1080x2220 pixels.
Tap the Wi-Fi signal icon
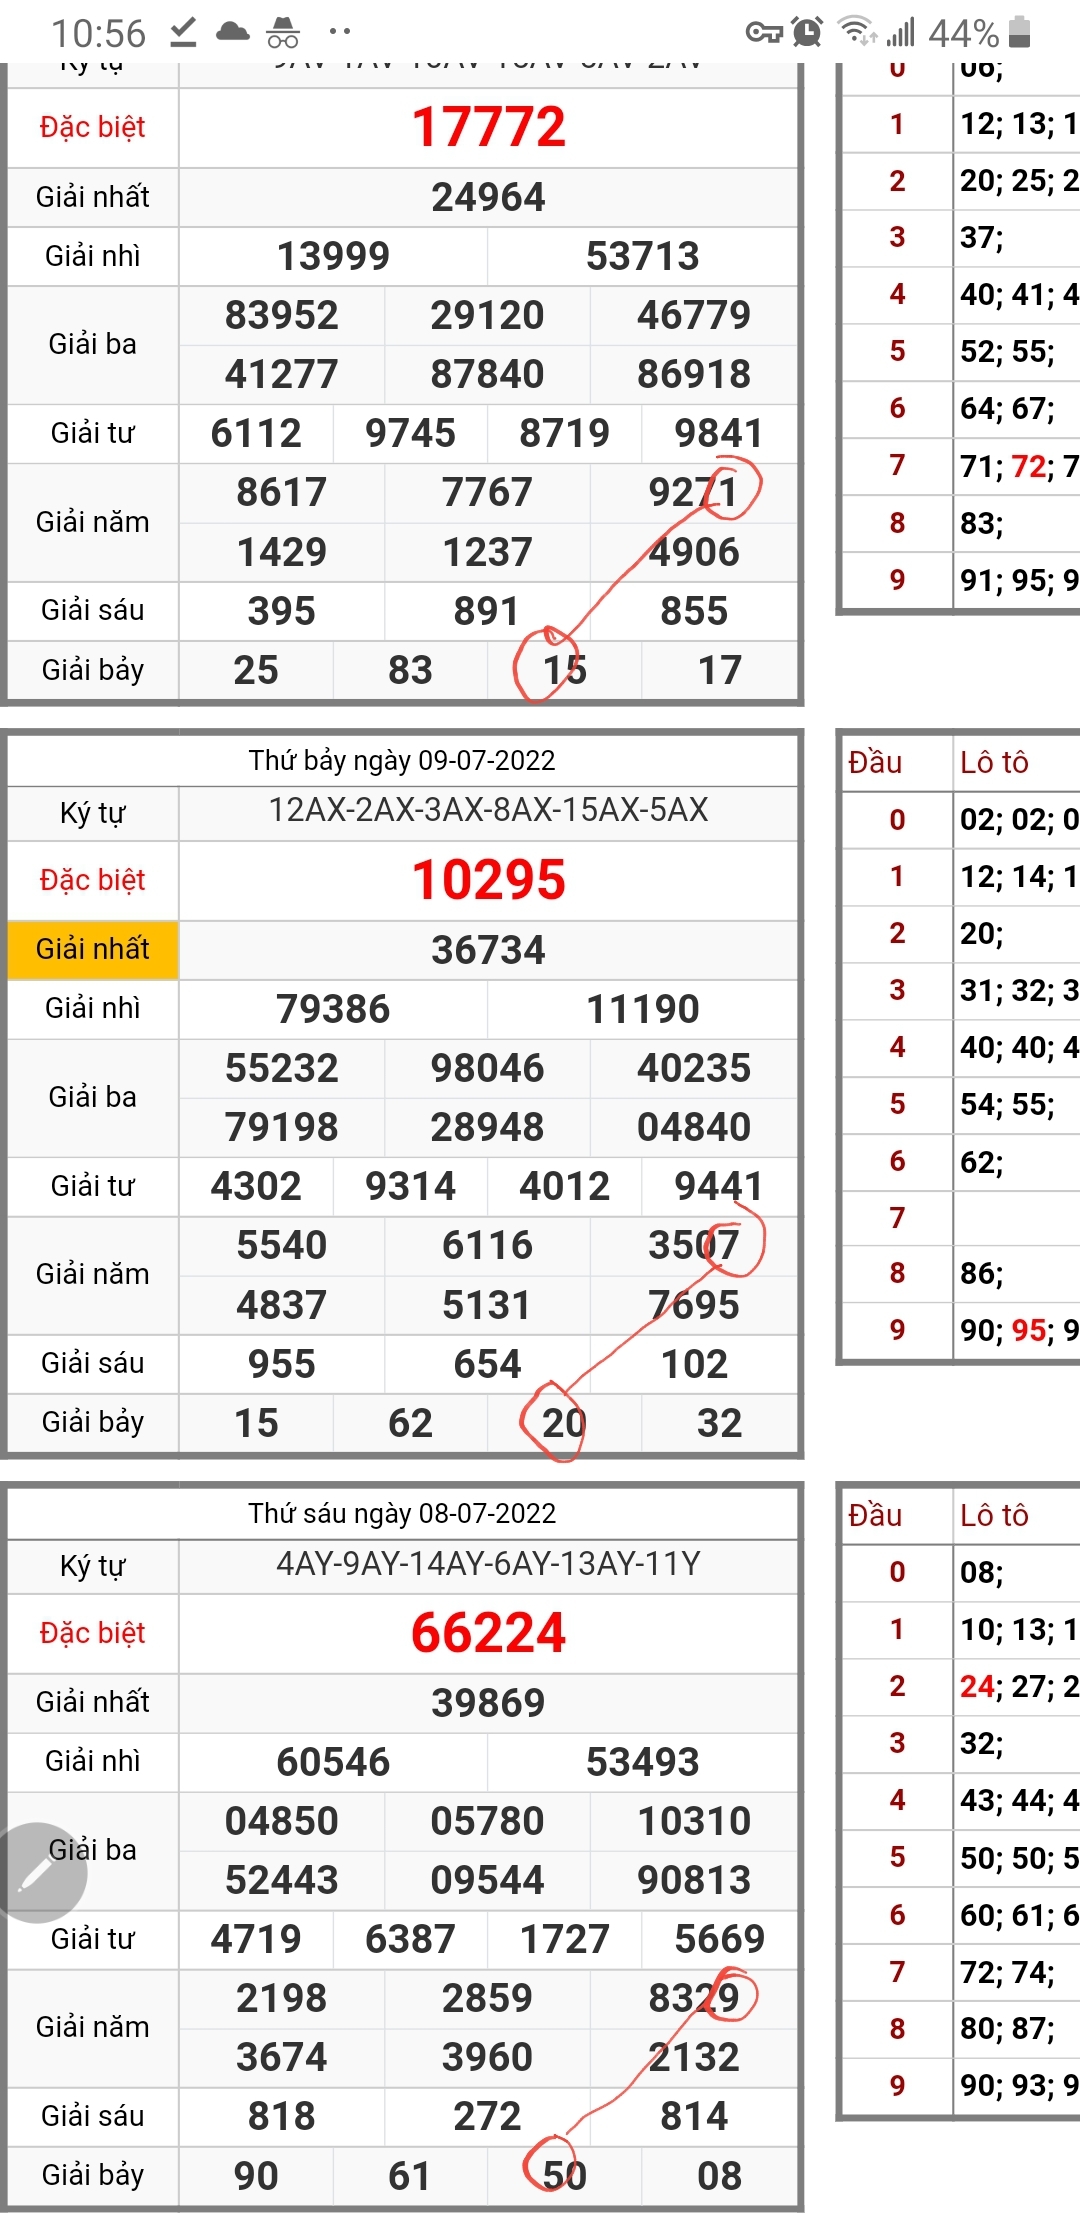point(857,33)
